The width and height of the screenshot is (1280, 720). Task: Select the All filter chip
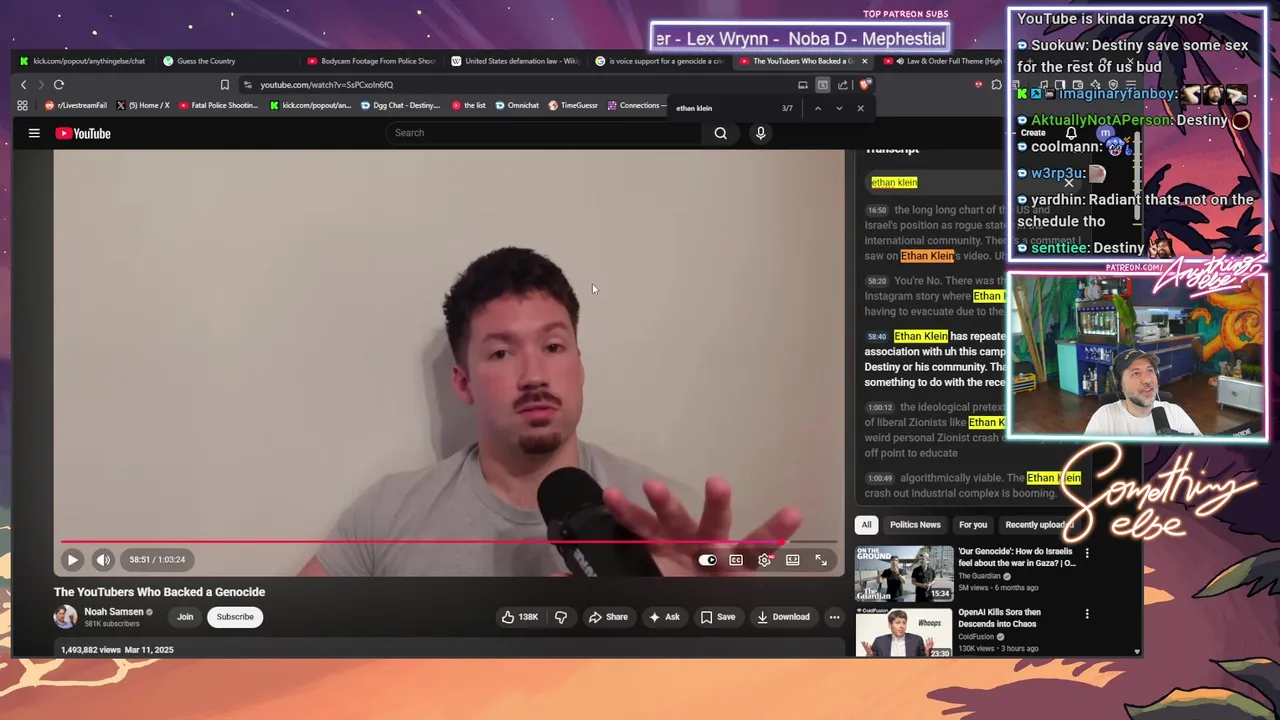[x=867, y=525]
